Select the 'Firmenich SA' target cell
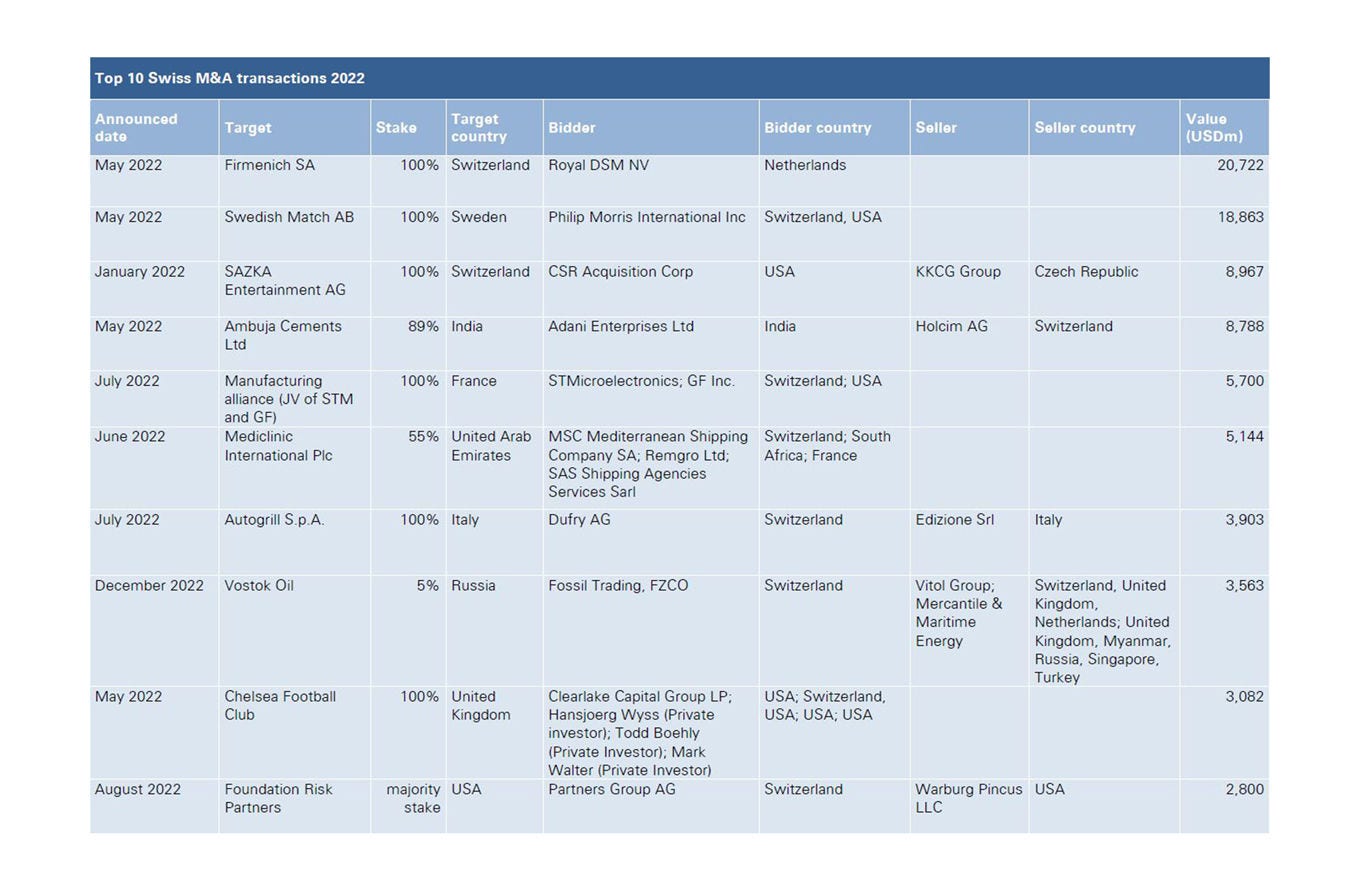 tap(269, 165)
